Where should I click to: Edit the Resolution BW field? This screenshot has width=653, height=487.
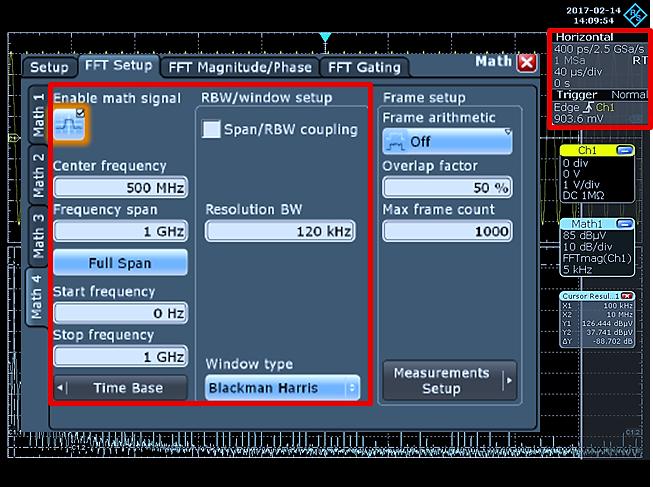(x=280, y=231)
